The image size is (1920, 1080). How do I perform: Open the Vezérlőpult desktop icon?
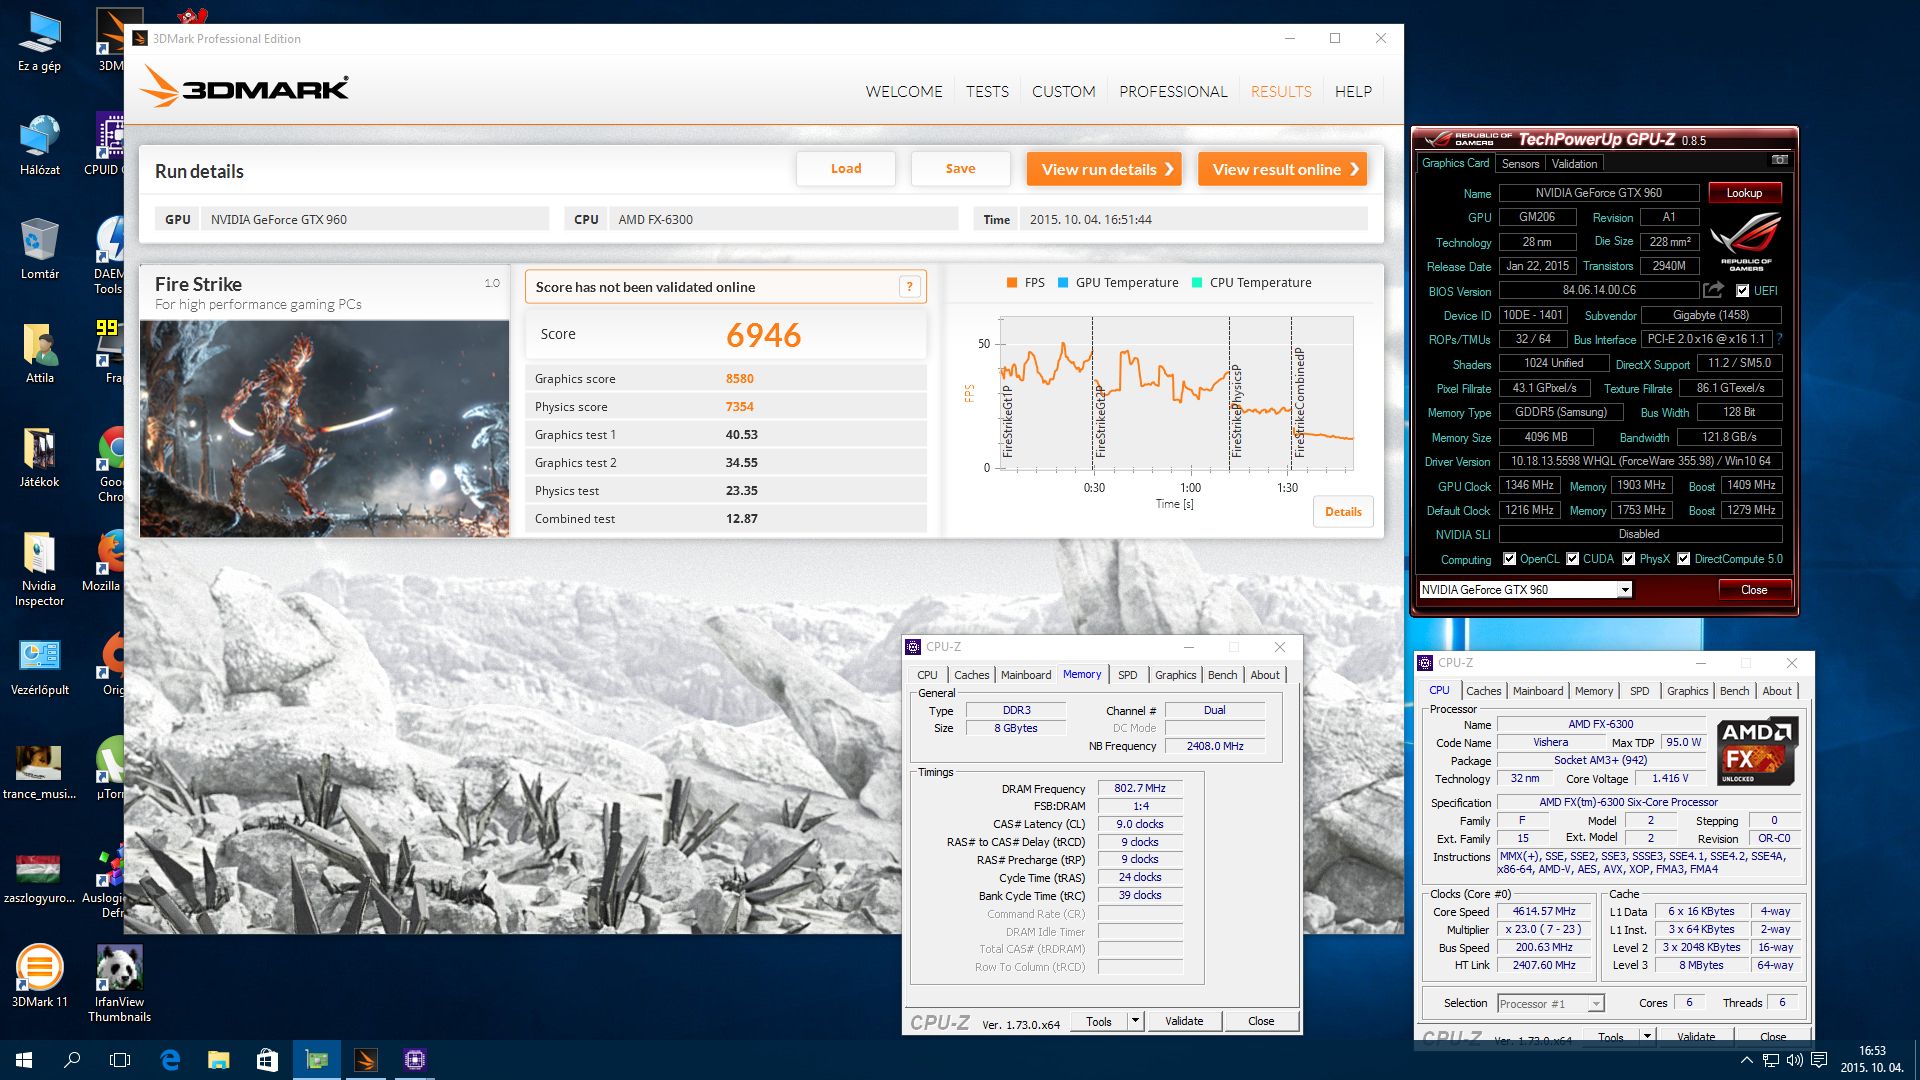tap(39, 666)
